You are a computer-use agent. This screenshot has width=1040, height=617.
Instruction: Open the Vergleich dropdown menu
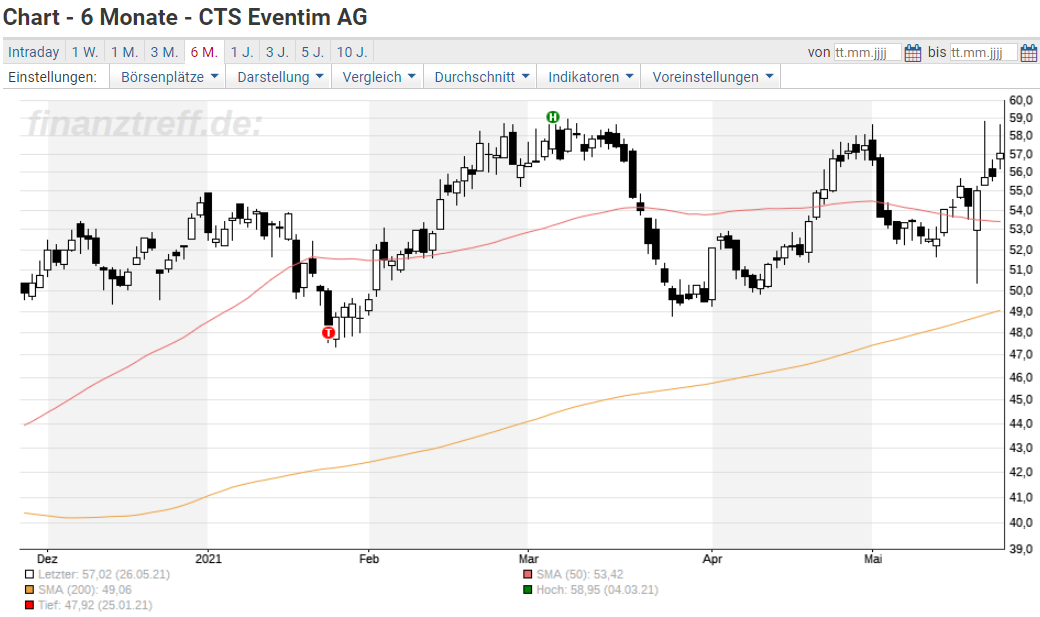[378, 77]
